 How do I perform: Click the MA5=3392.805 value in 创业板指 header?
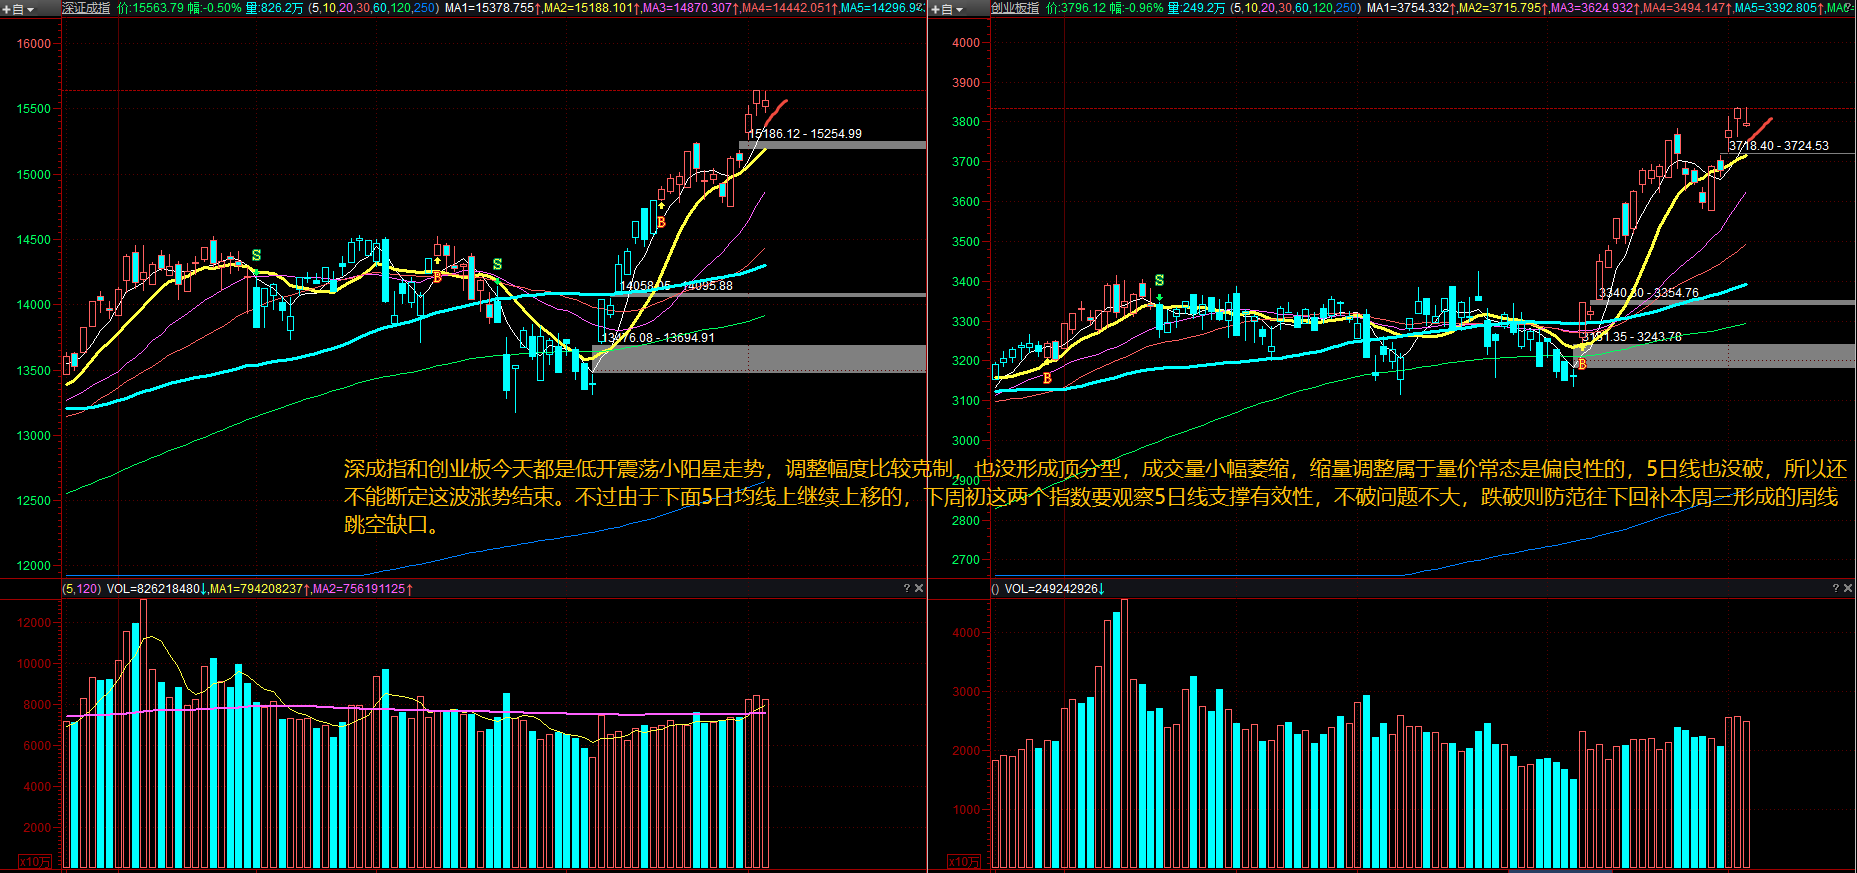click(1779, 8)
